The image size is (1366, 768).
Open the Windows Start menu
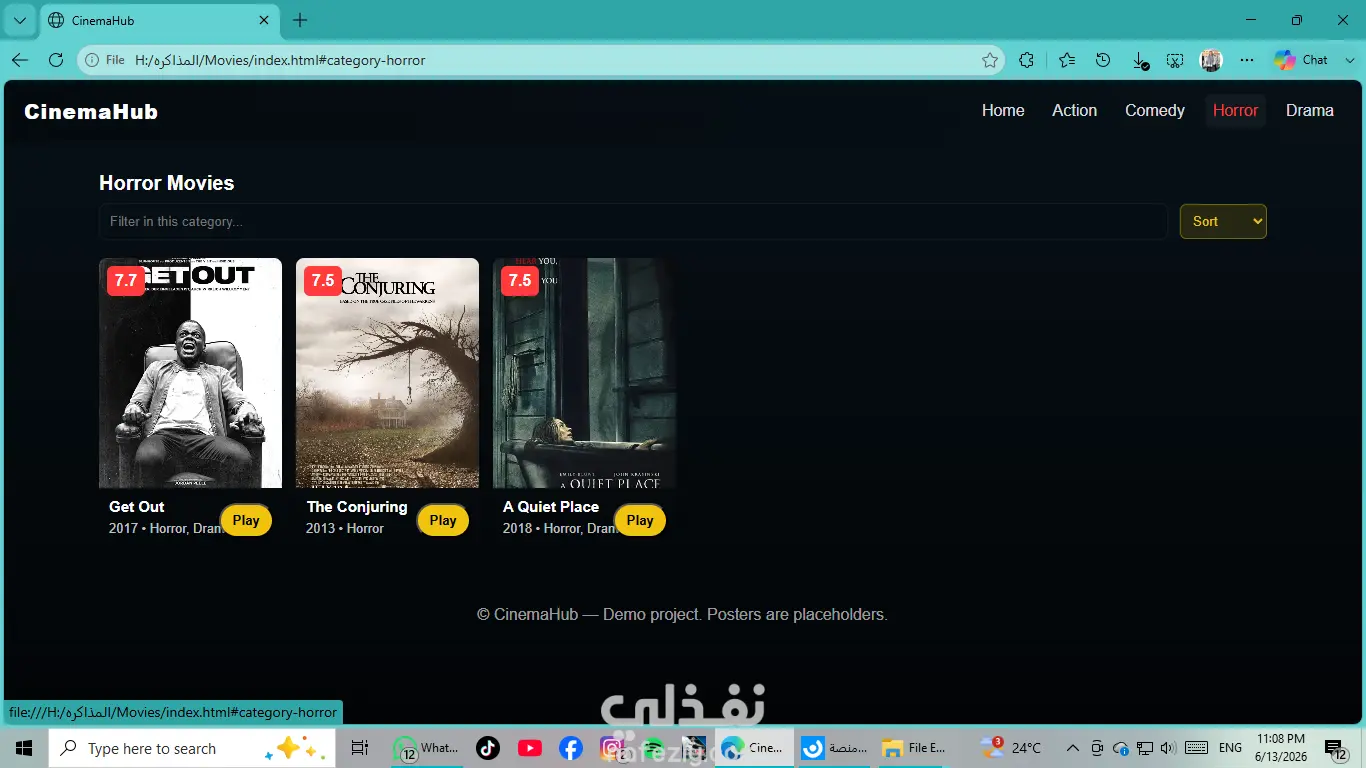coord(24,748)
